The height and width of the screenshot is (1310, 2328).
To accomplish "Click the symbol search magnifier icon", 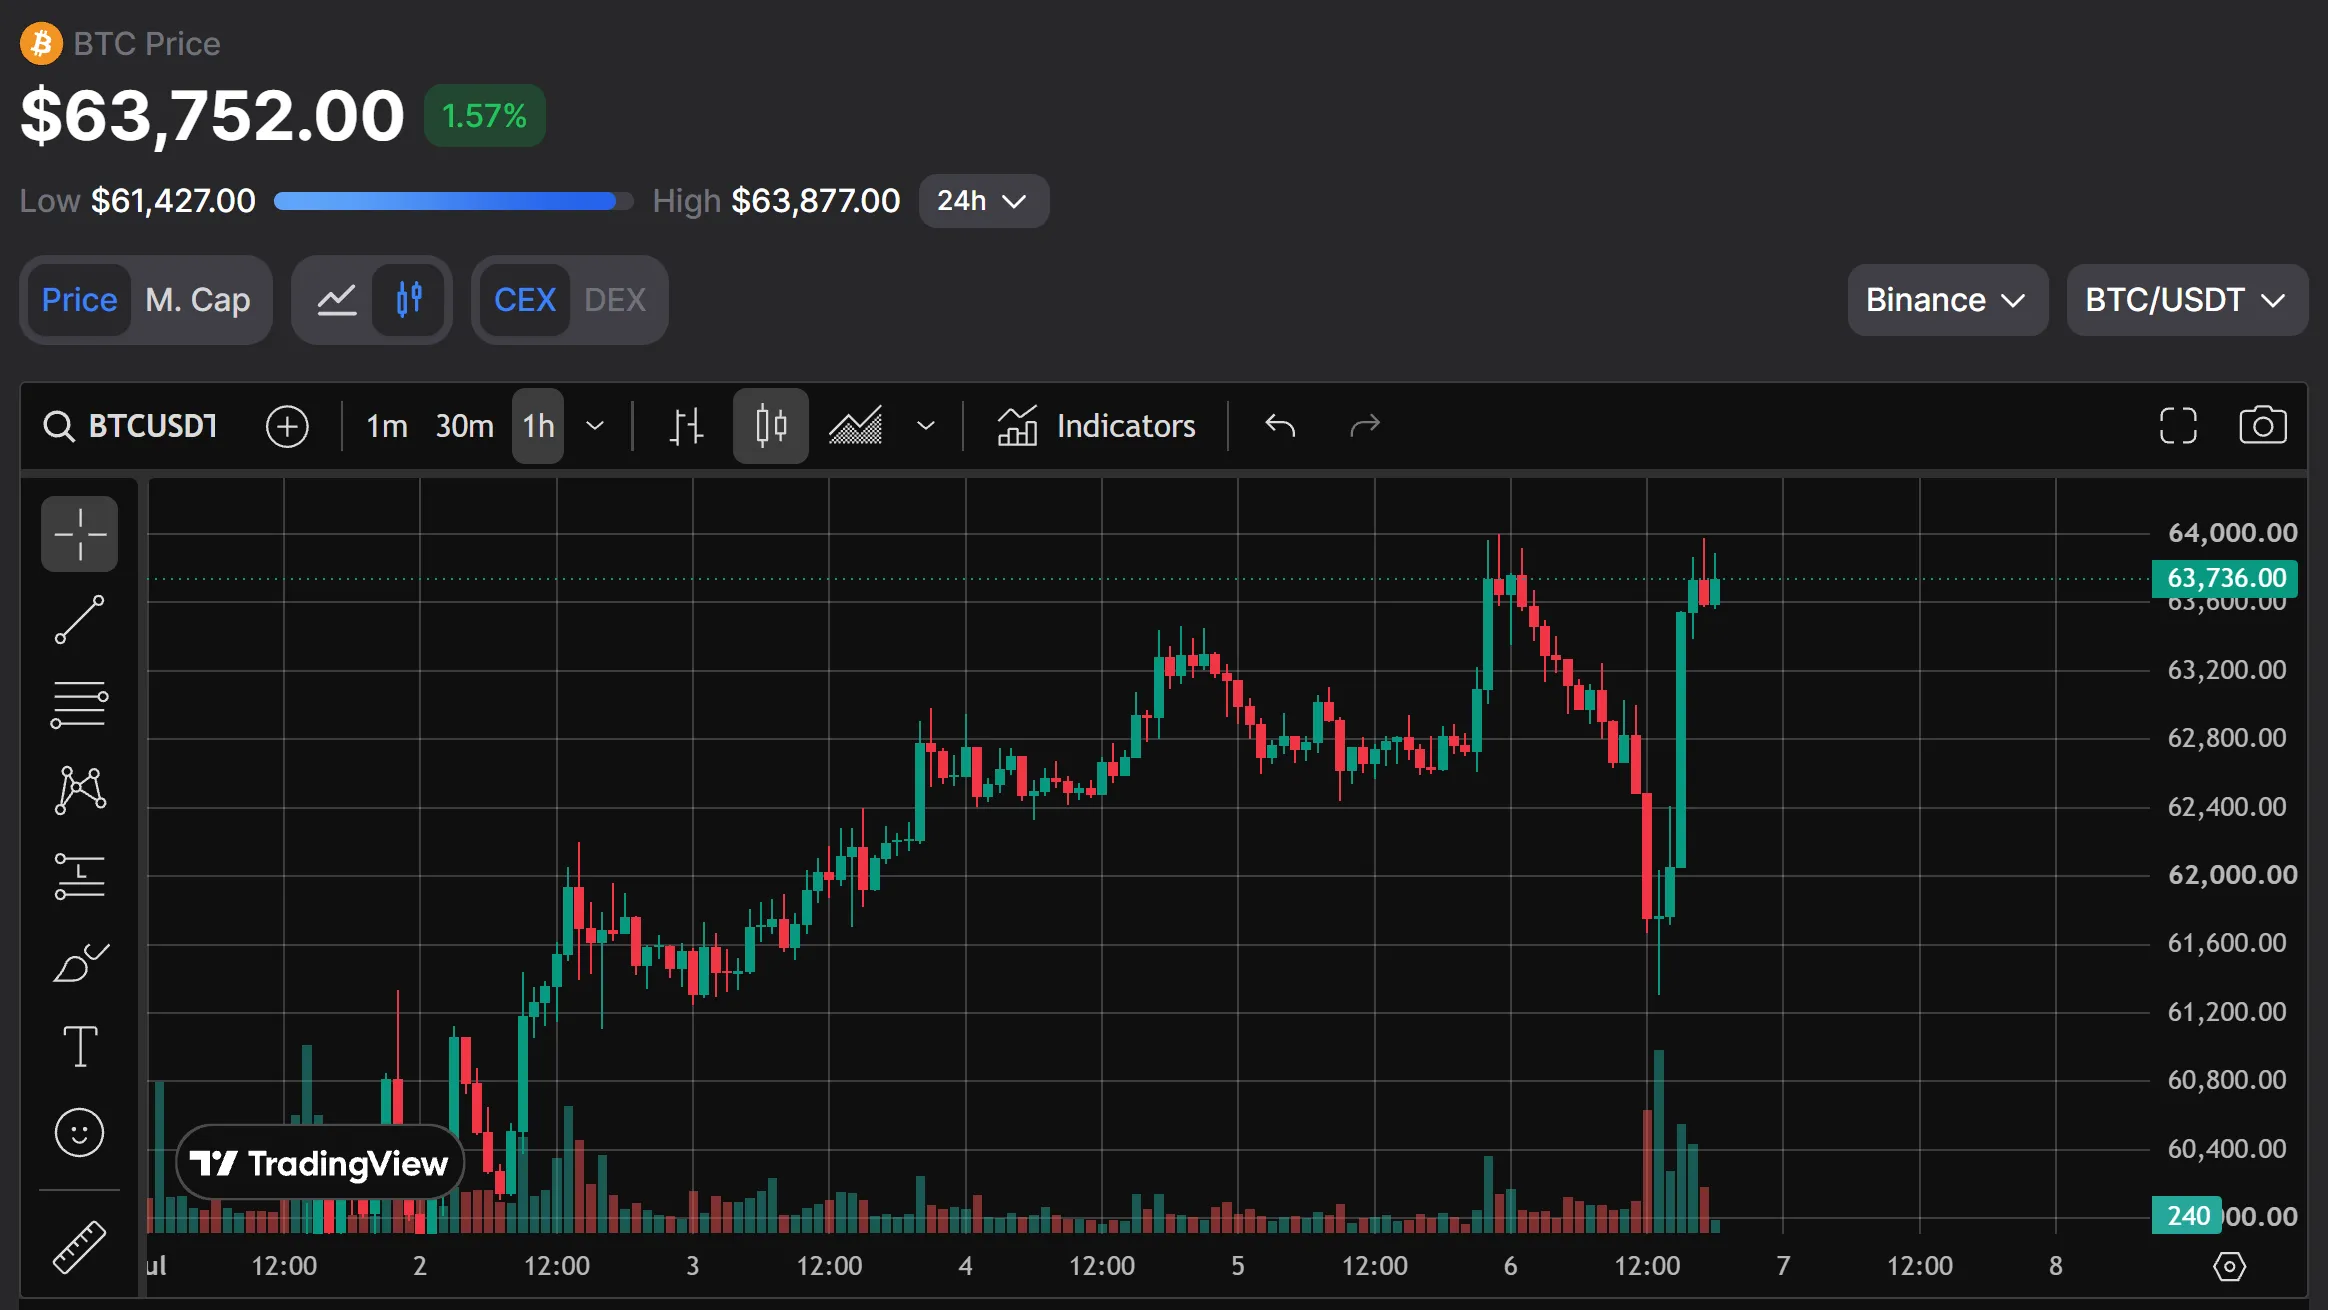I will 59,426.
